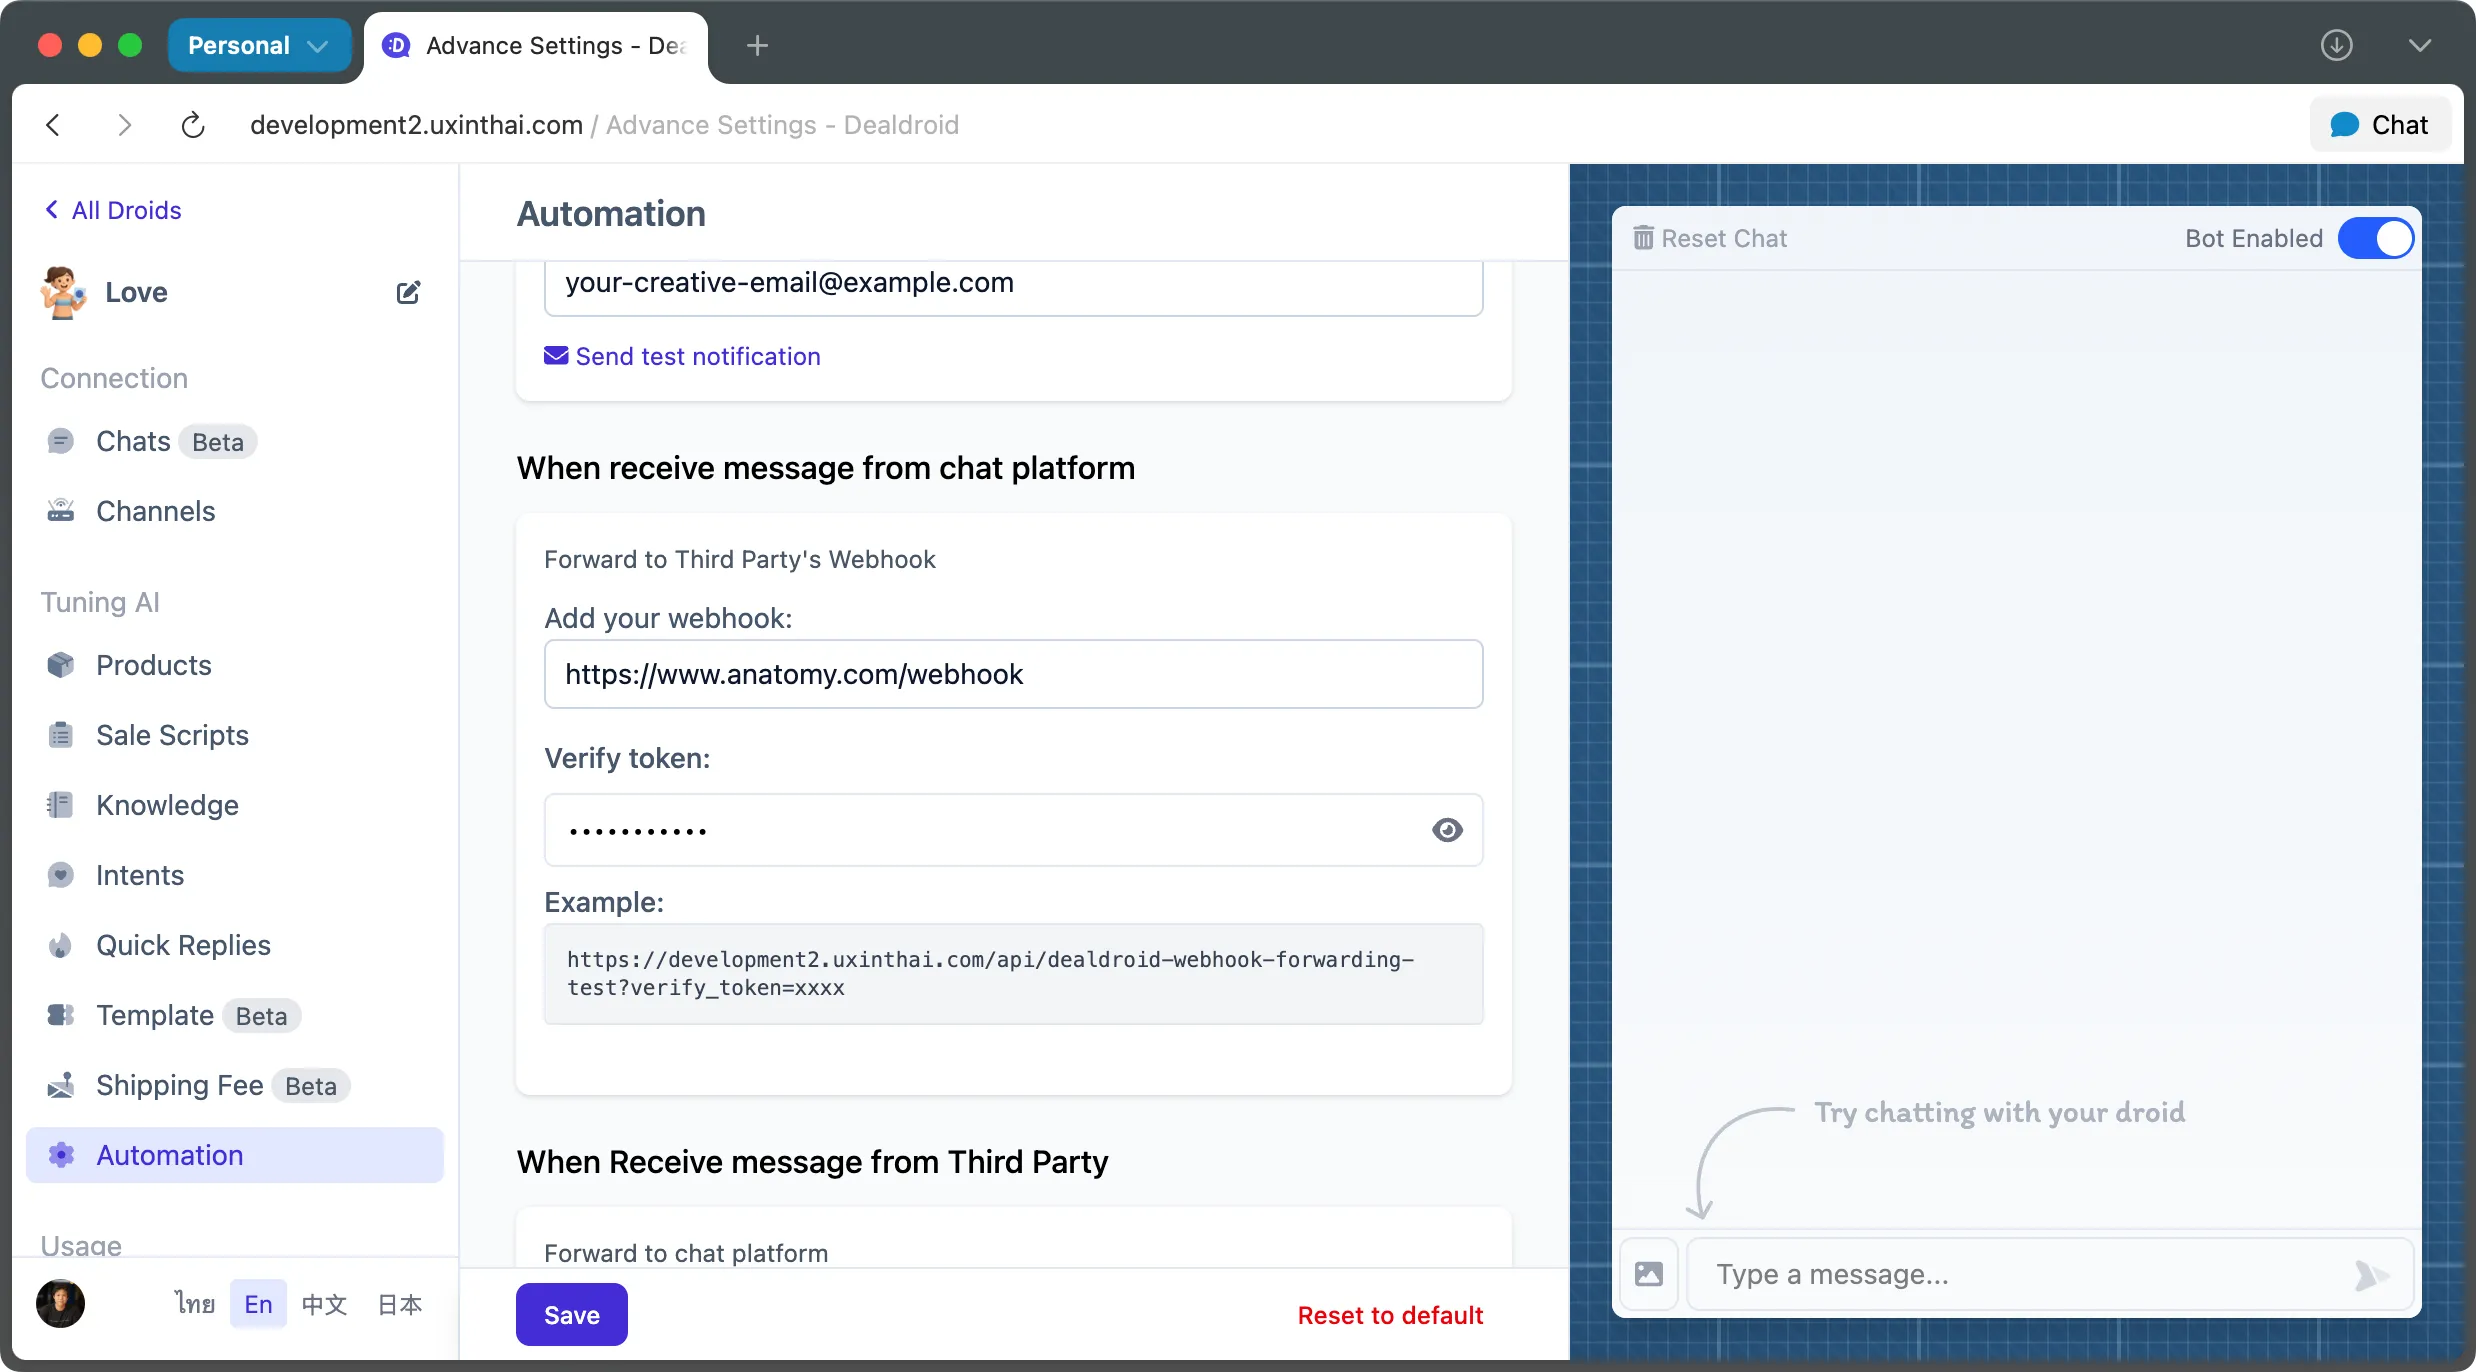The width and height of the screenshot is (2476, 1372).
Task: Click Send test notification
Action: point(697,356)
